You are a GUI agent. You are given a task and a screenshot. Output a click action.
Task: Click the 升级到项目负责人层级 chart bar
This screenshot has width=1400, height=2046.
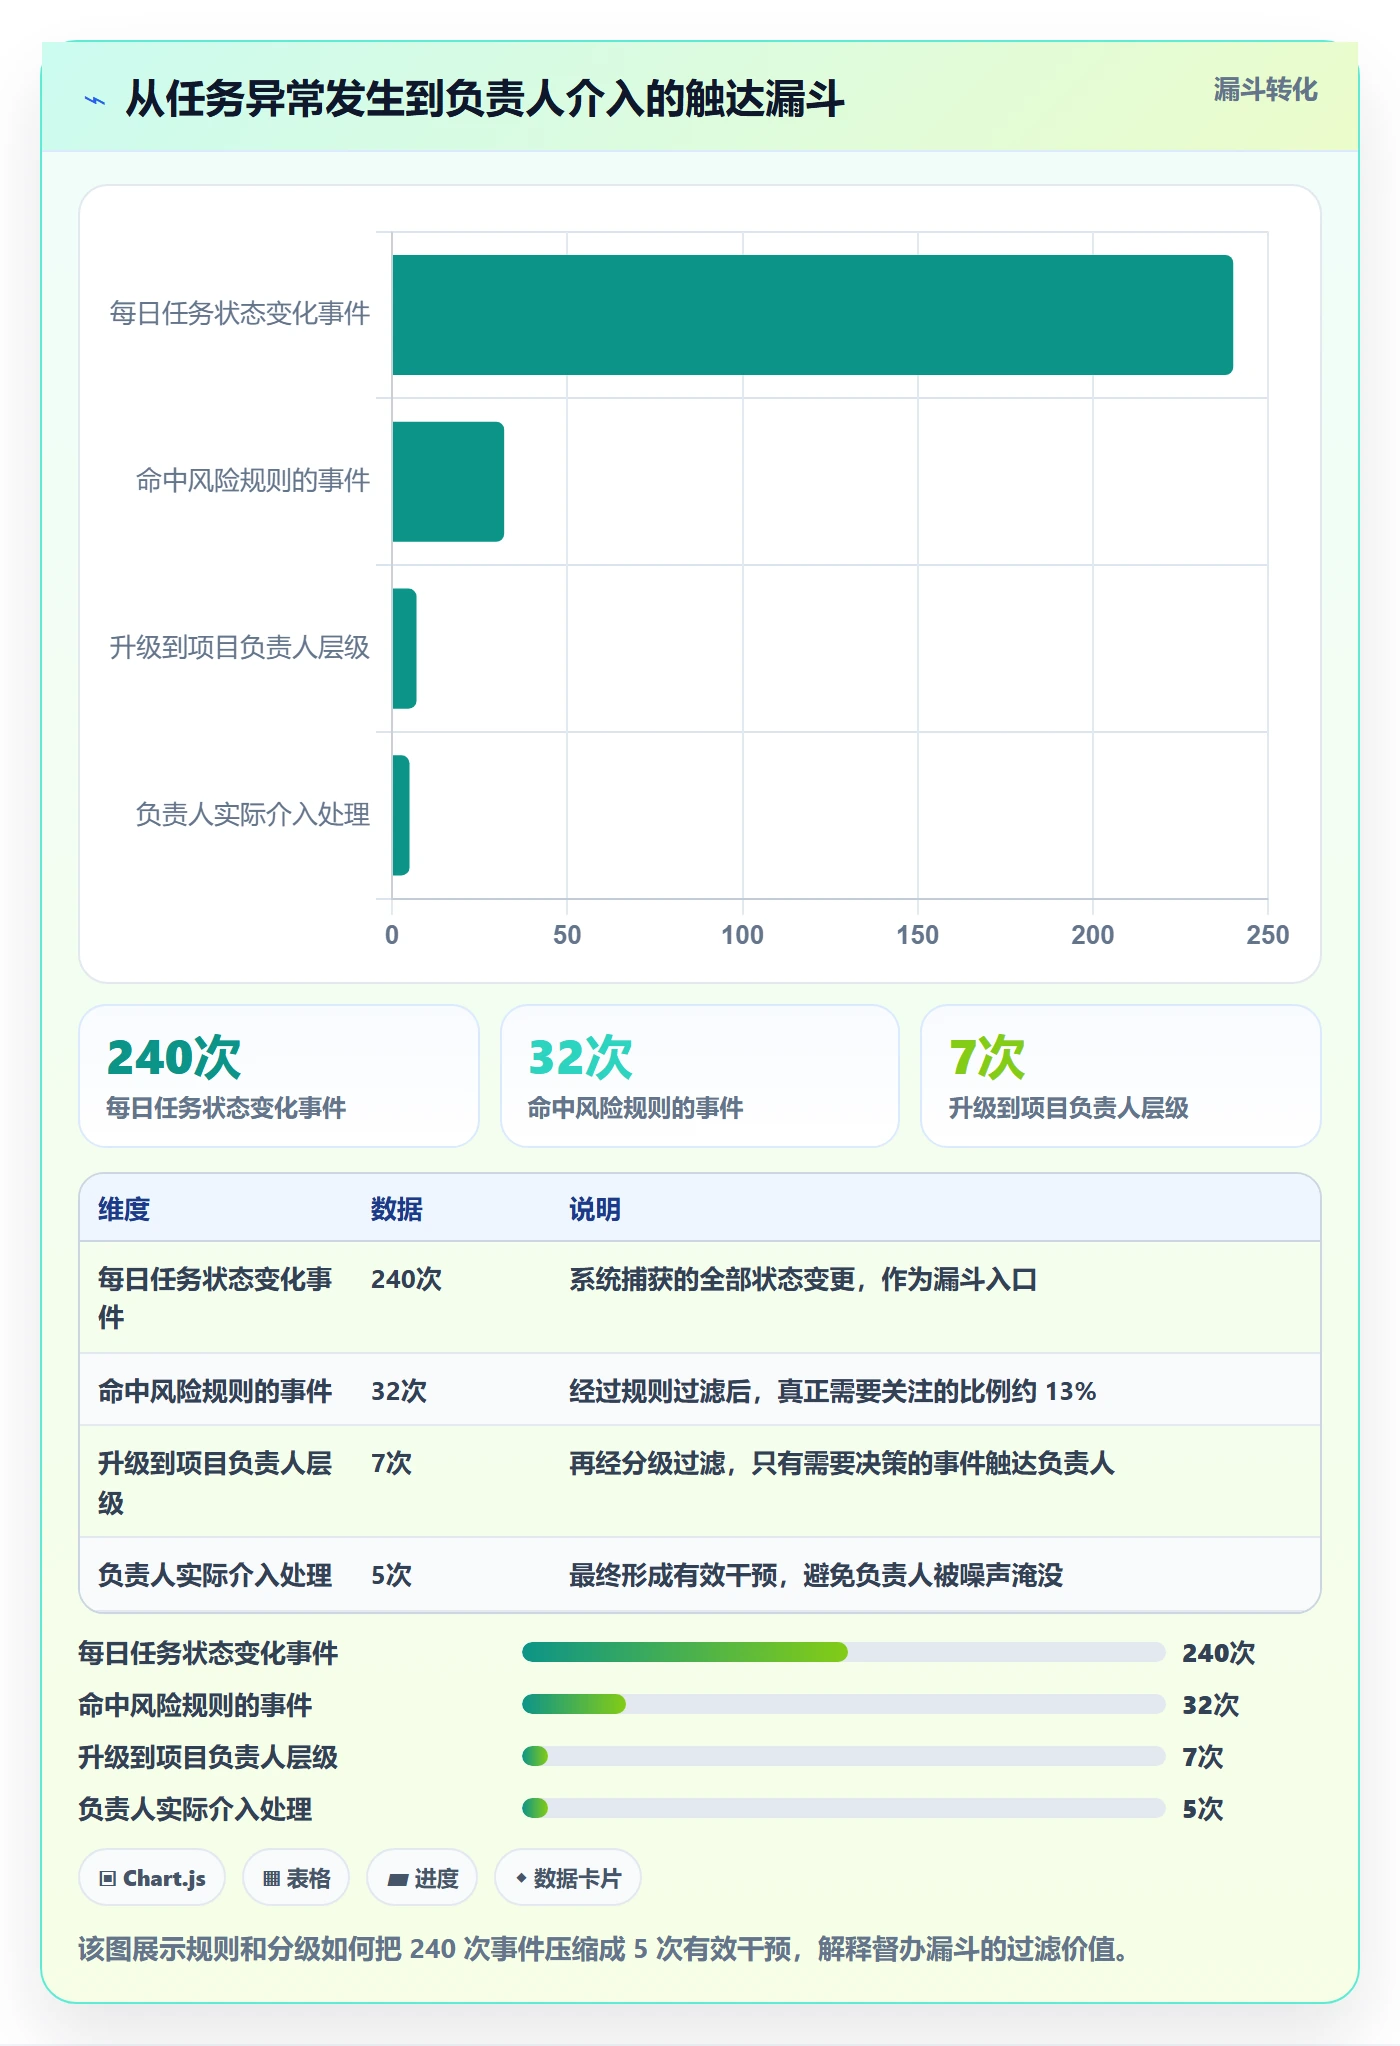coord(404,648)
